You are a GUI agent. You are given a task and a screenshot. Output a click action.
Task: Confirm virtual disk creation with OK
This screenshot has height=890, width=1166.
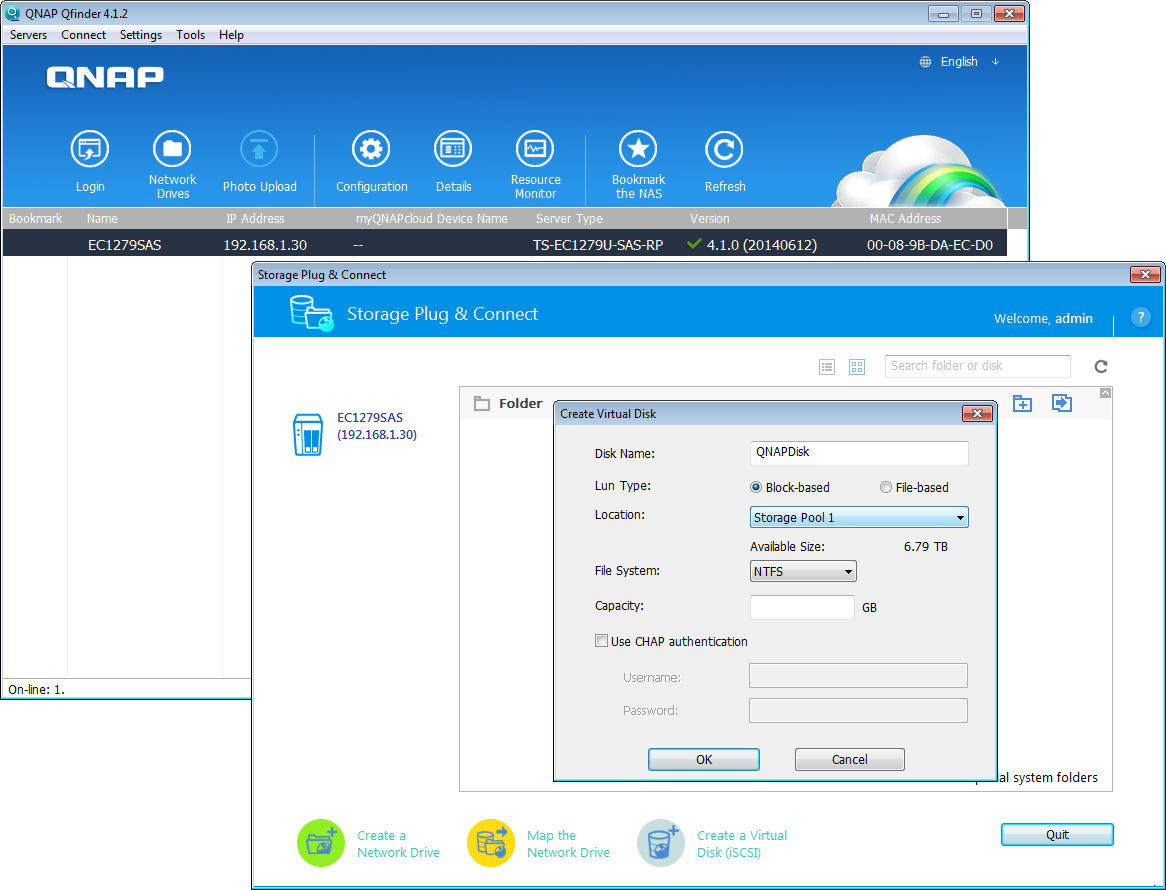pos(703,759)
